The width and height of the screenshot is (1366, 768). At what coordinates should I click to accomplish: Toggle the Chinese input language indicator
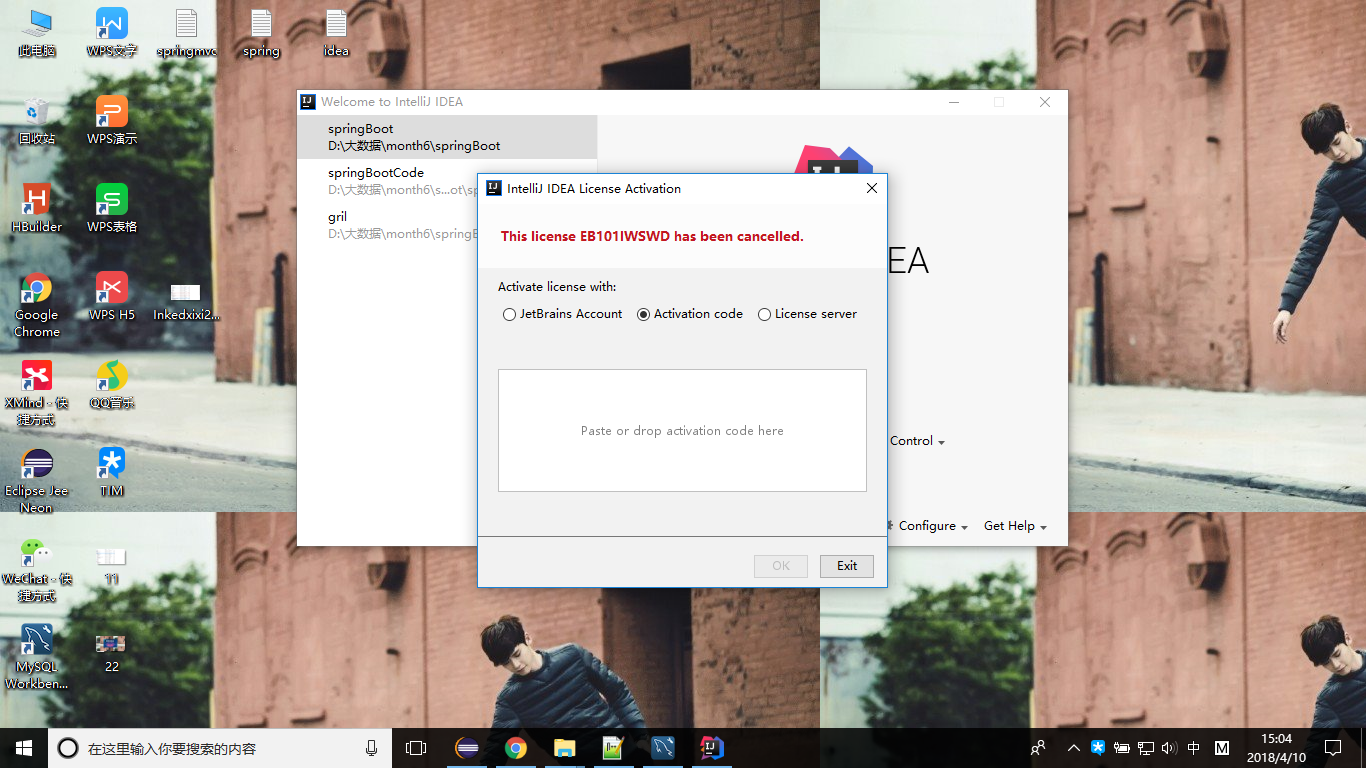coord(1194,748)
